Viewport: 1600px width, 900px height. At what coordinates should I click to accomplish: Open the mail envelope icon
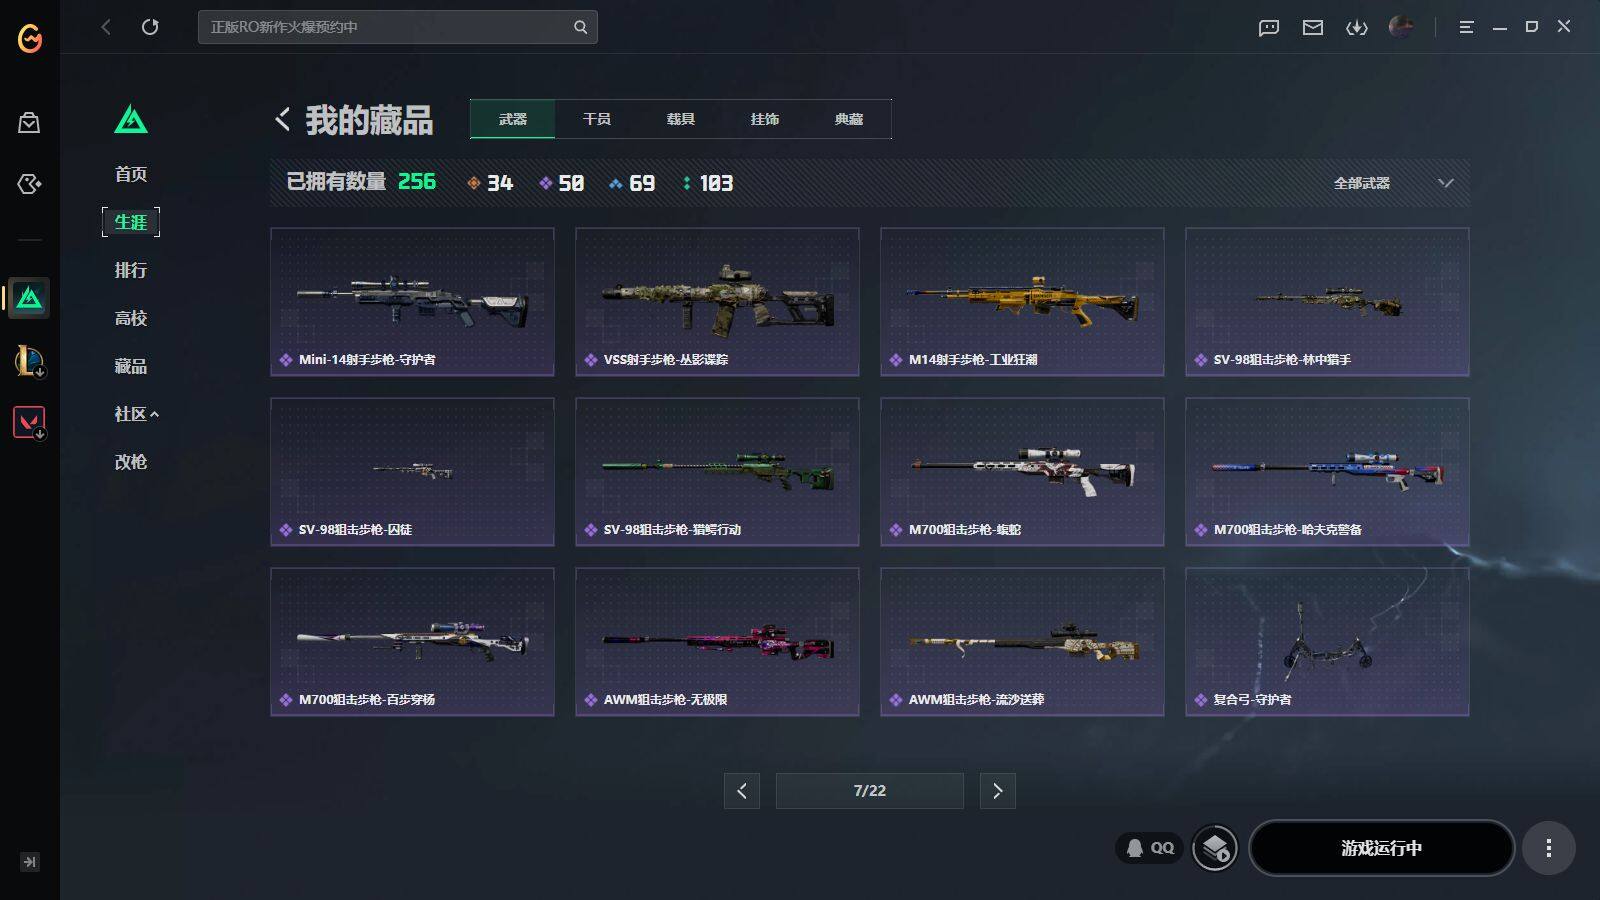pyautogui.click(x=1313, y=27)
